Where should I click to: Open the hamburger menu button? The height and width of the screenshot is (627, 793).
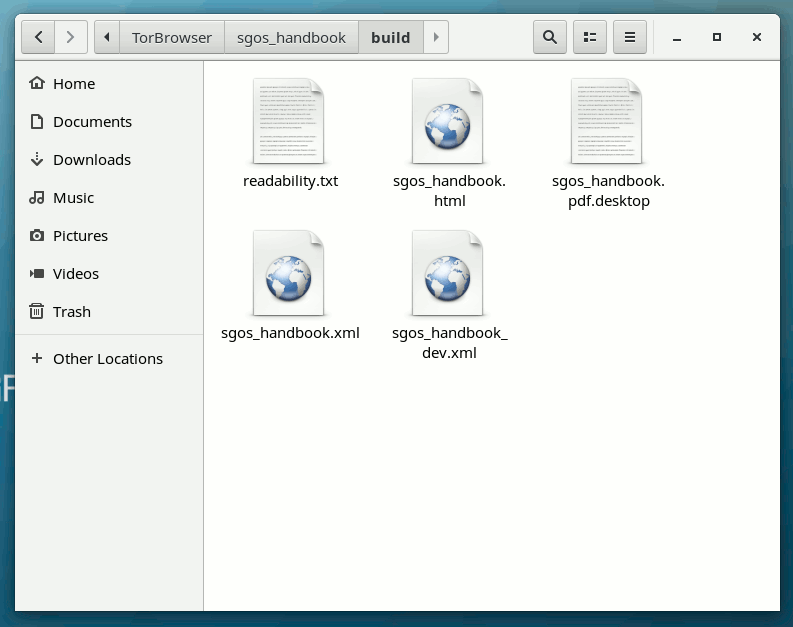pyautogui.click(x=629, y=38)
